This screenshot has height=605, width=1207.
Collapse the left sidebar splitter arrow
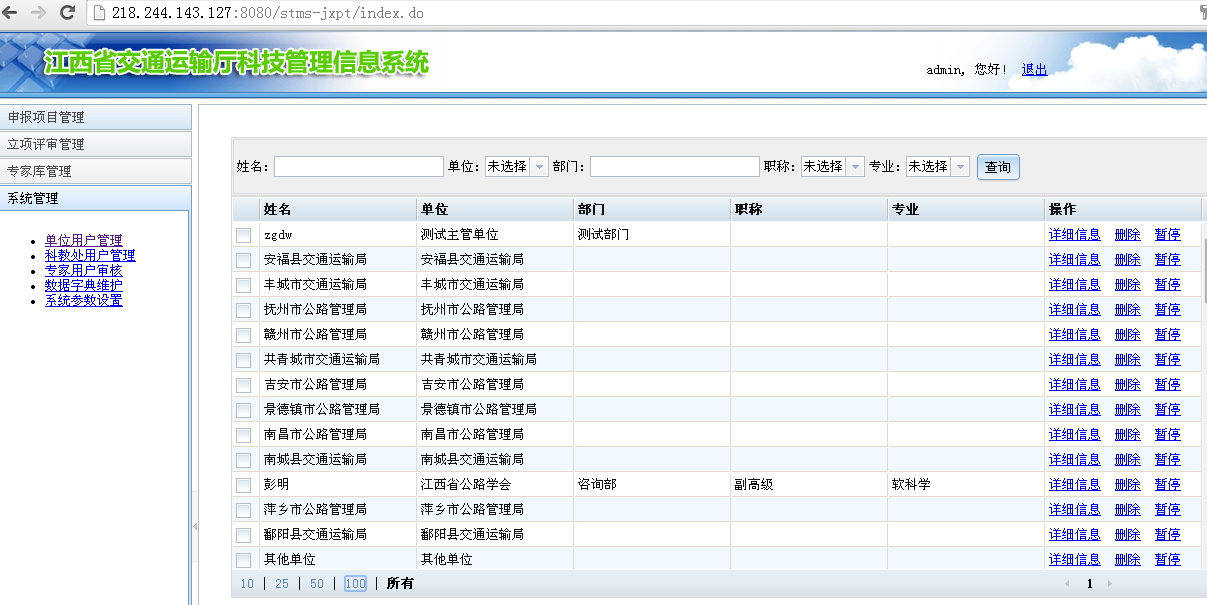pyautogui.click(x=195, y=526)
